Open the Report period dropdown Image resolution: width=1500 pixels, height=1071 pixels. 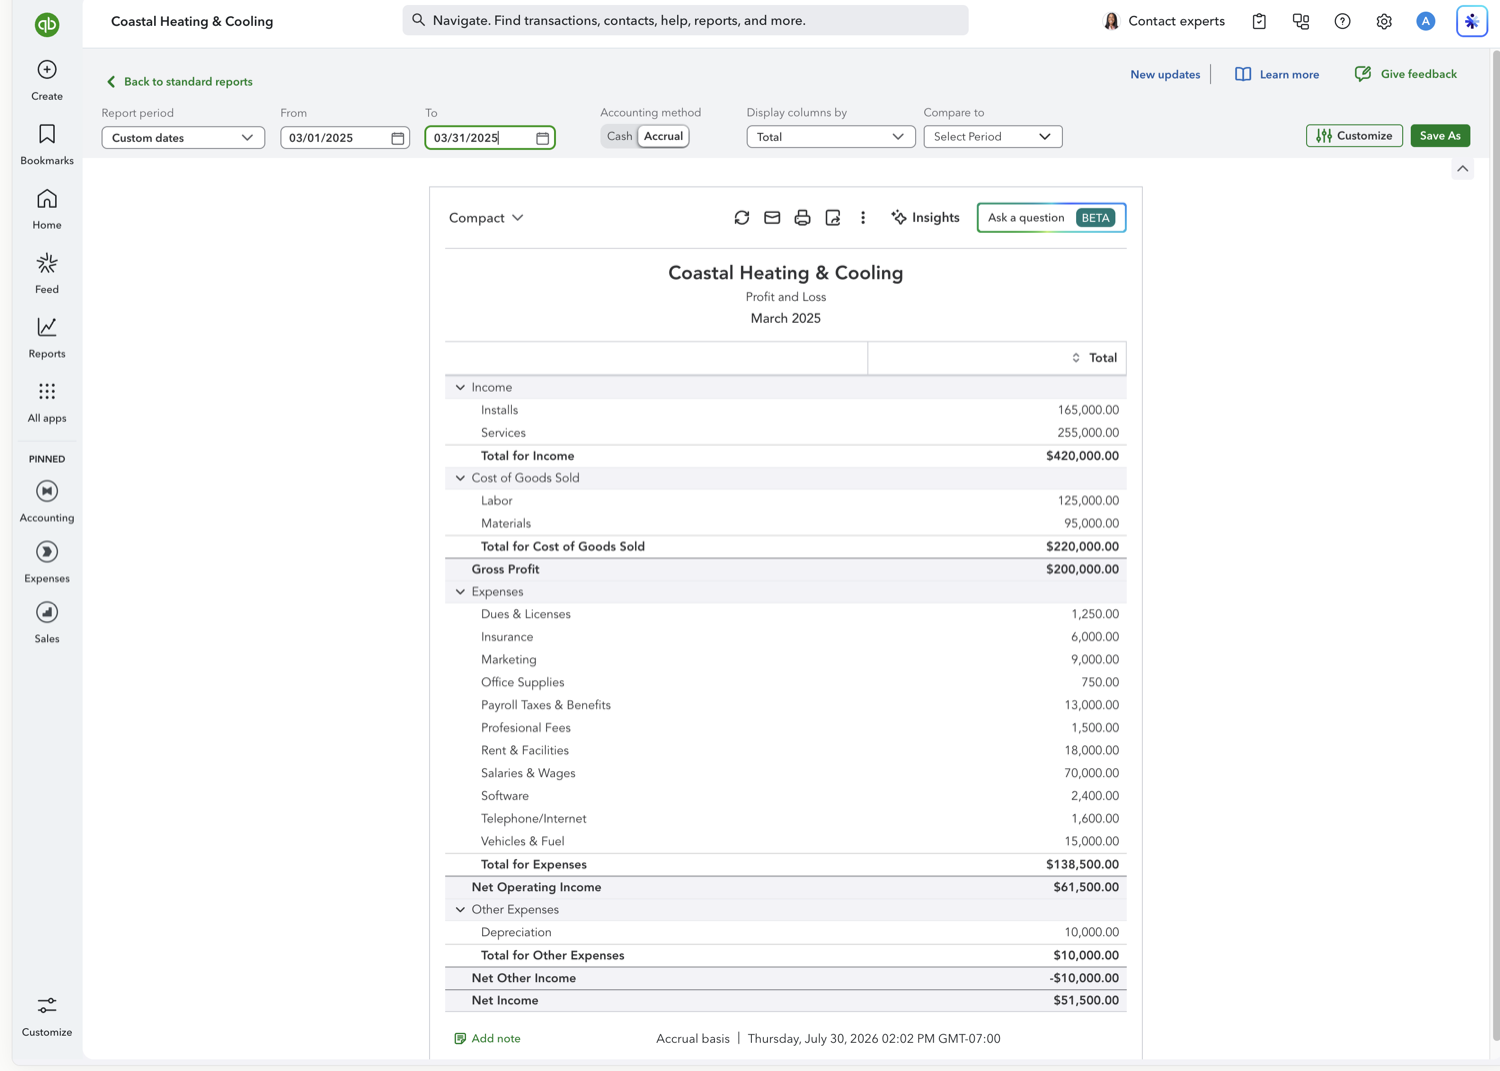tap(183, 138)
